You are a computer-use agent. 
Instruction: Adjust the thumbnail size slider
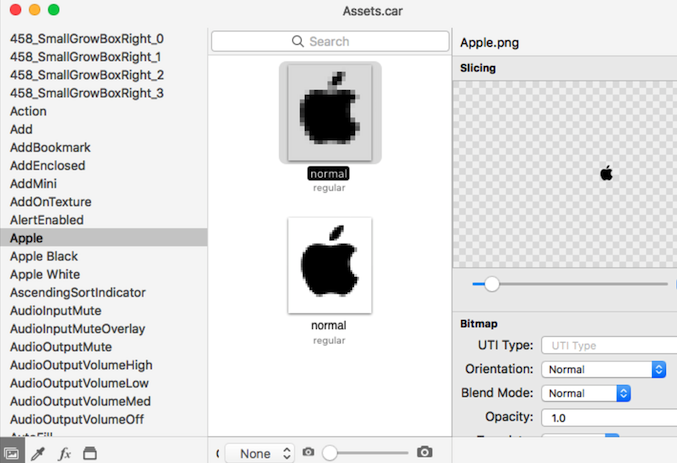[x=330, y=453]
